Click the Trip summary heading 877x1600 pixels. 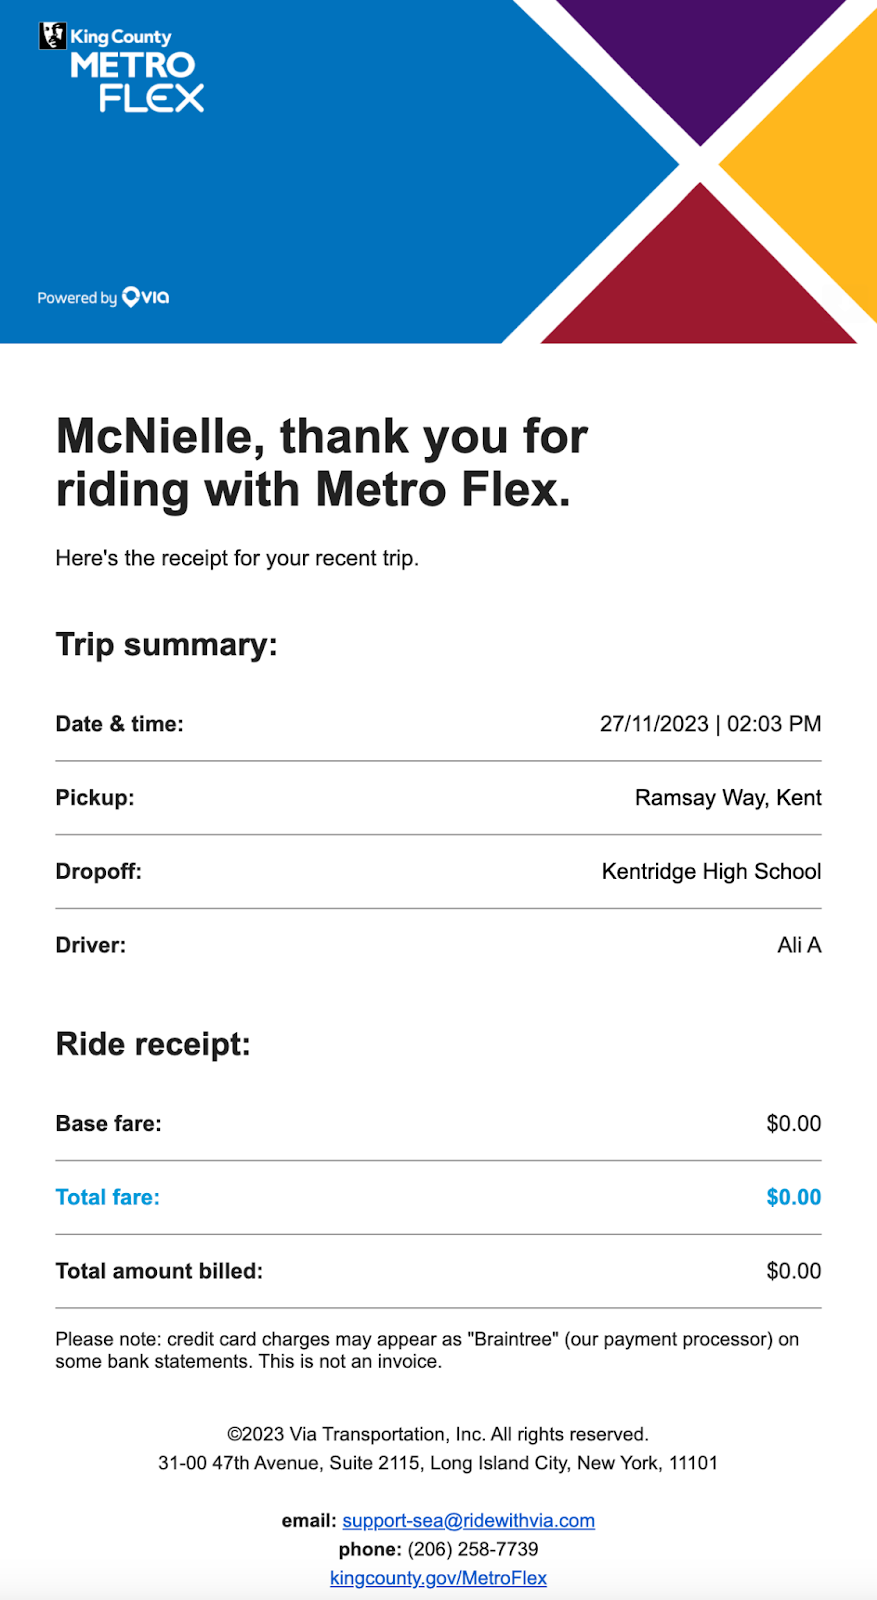pos(166,645)
